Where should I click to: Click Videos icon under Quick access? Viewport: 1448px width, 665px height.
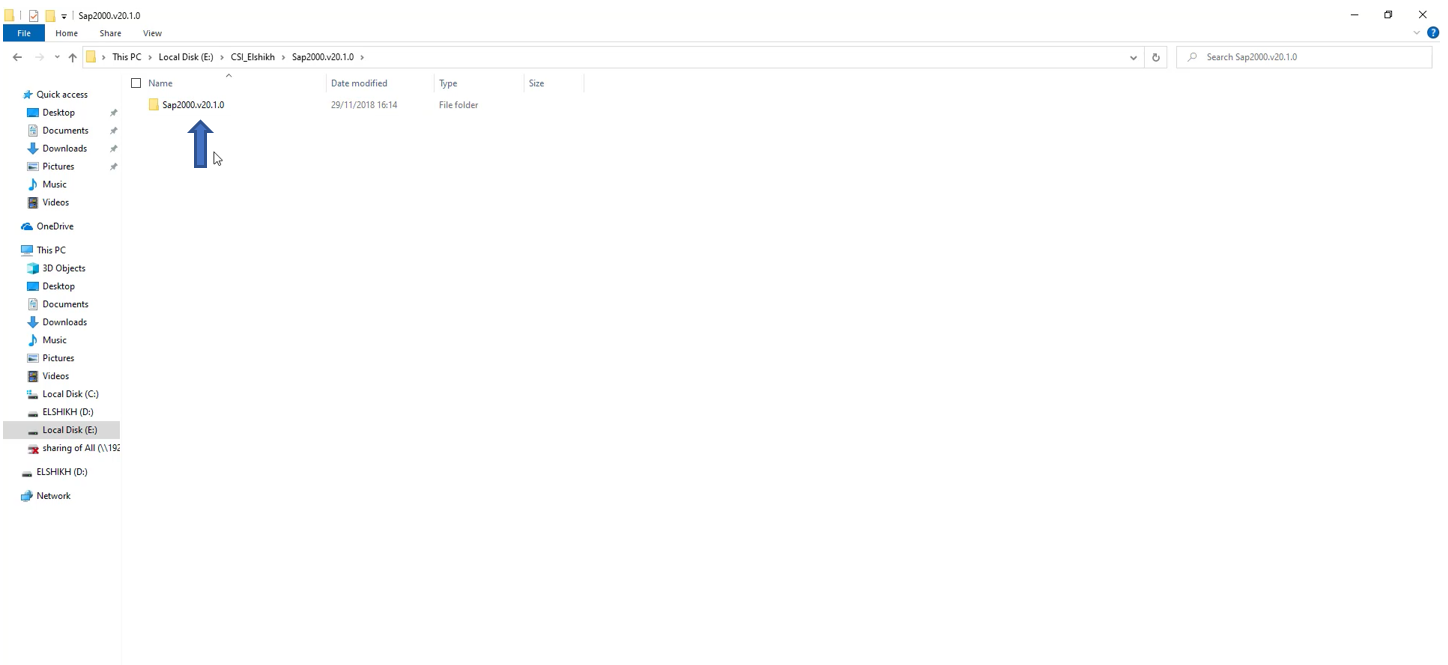33,202
